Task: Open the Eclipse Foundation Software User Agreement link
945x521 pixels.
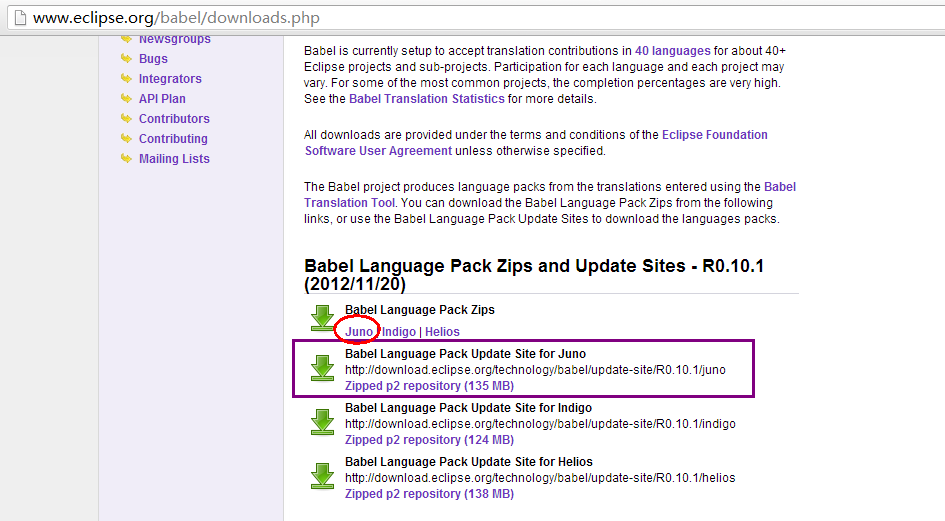Action: [536, 143]
